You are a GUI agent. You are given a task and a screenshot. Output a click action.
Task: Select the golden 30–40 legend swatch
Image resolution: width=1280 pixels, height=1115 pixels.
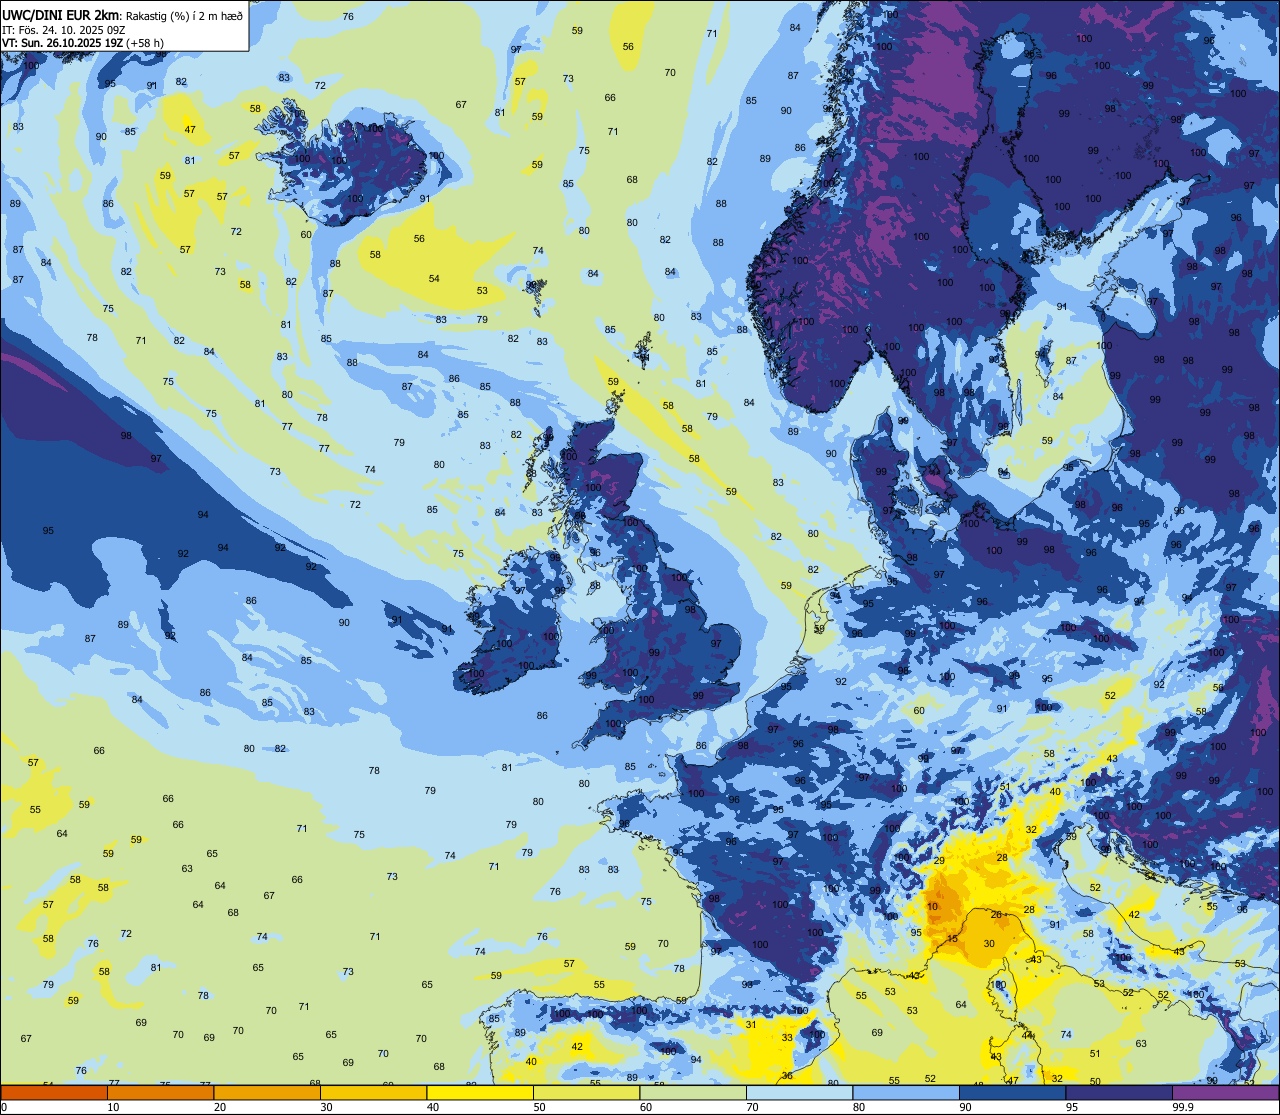point(373,1092)
